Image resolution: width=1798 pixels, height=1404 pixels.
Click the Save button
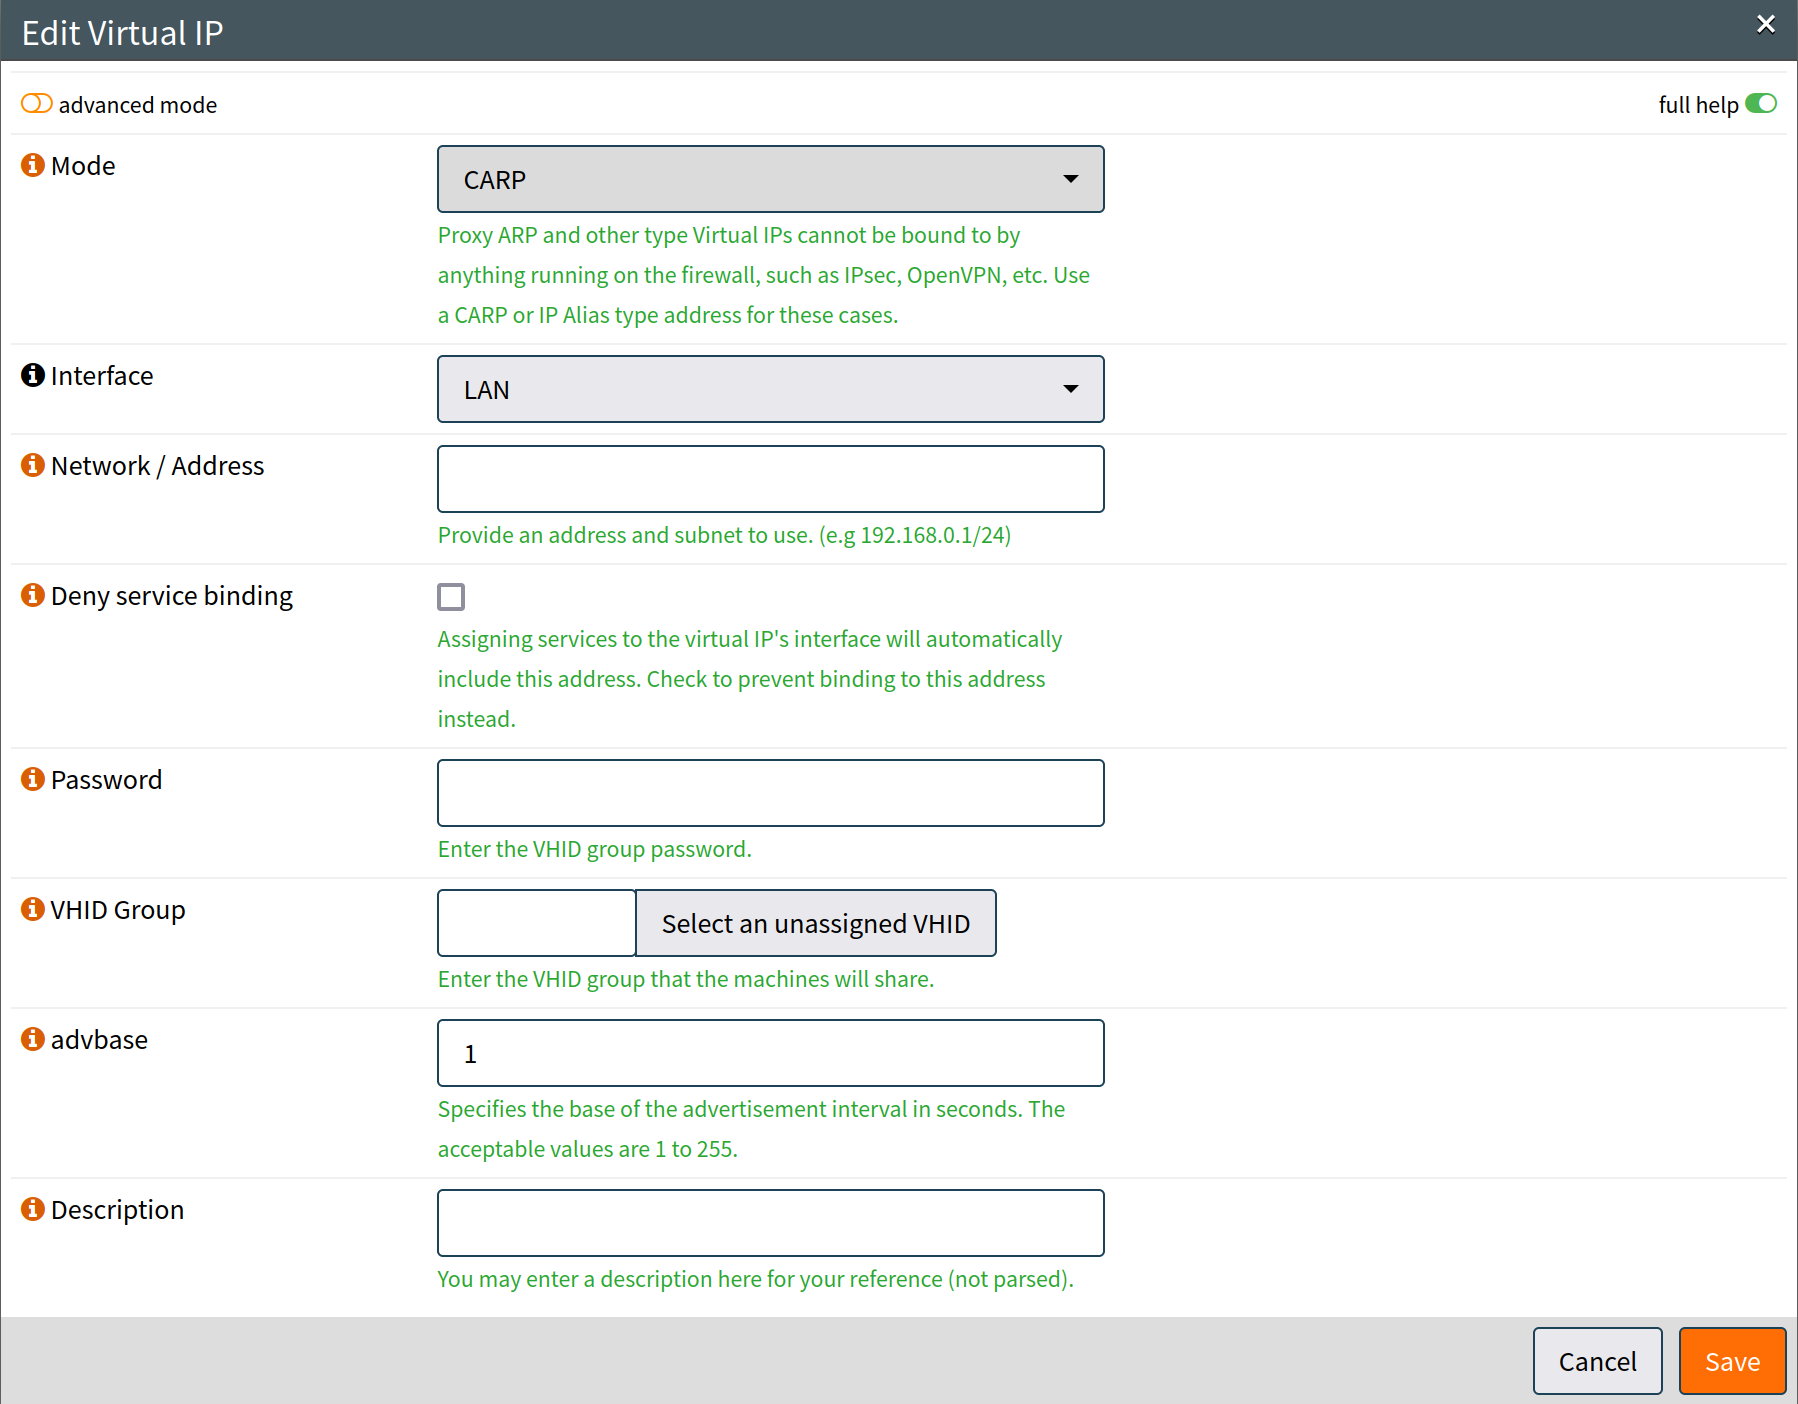pyautogui.click(x=1732, y=1361)
